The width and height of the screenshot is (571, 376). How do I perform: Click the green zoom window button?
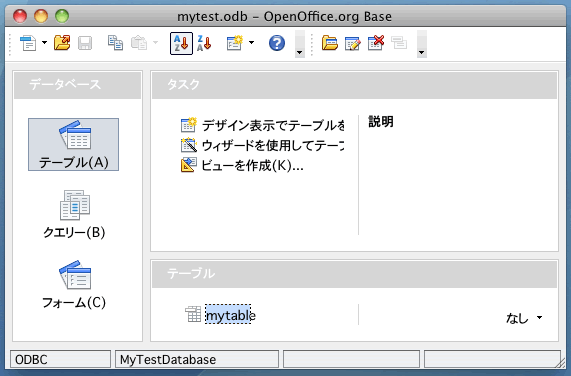coord(62,16)
